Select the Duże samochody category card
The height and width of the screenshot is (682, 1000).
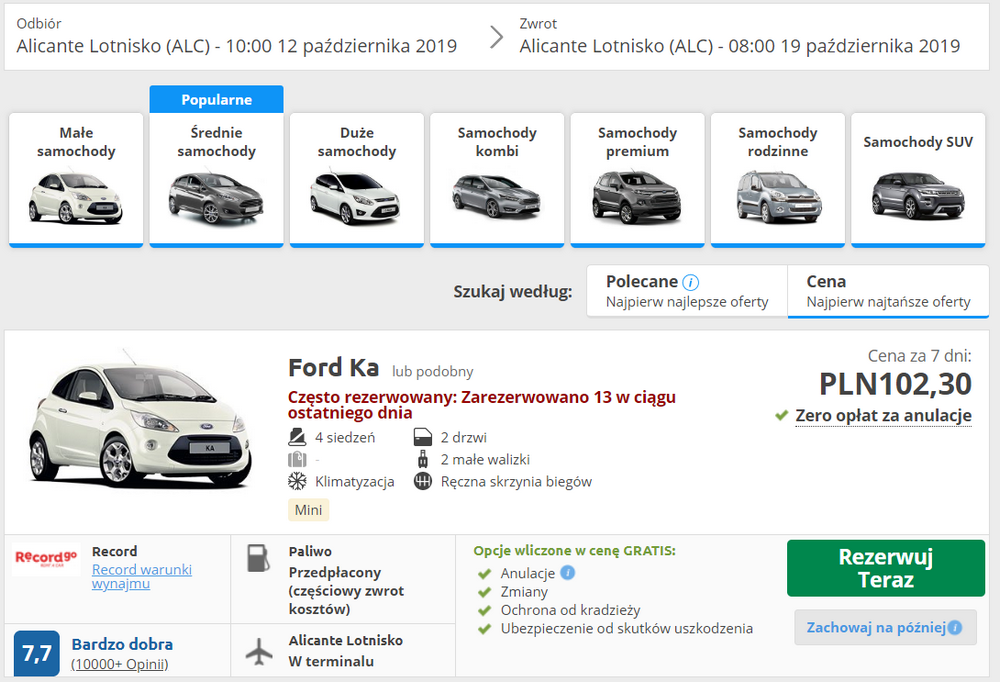pos(357,179)
